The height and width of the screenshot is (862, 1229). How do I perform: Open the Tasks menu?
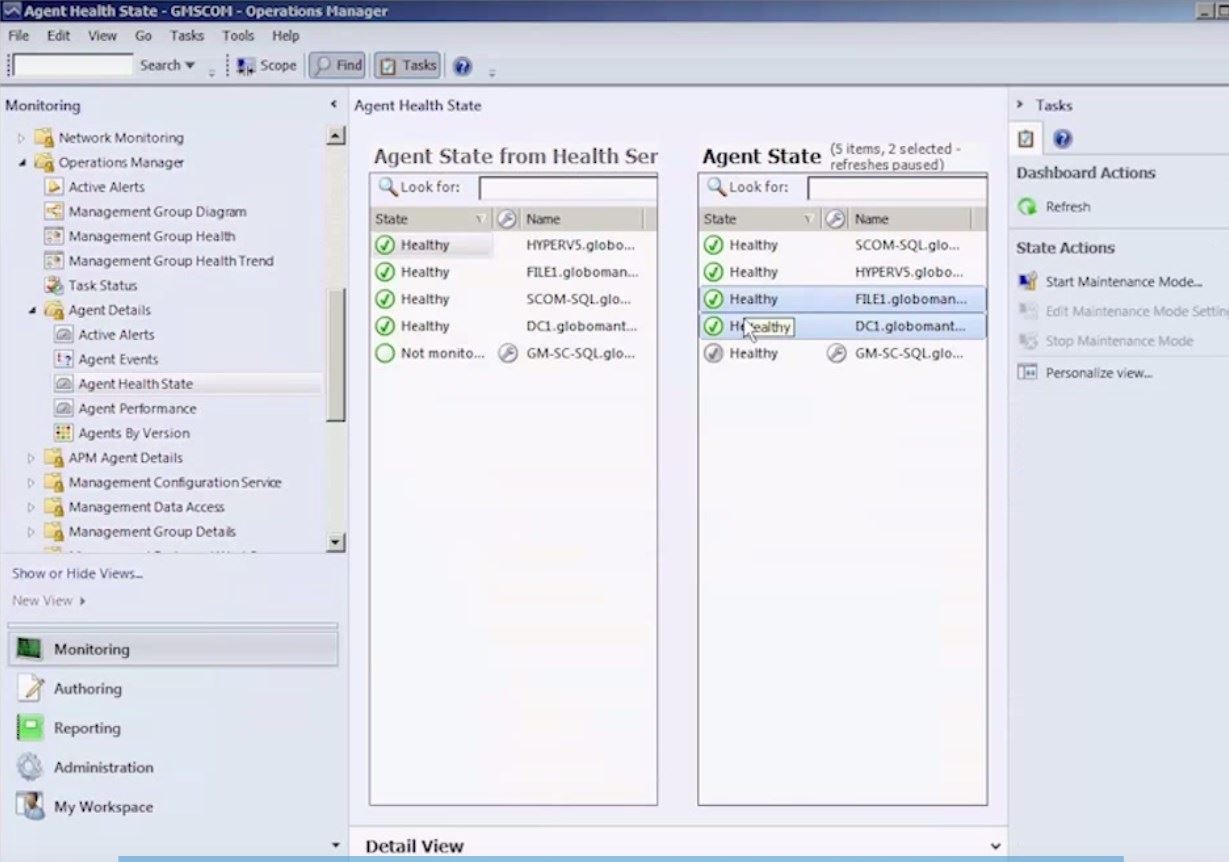(186, 36)
